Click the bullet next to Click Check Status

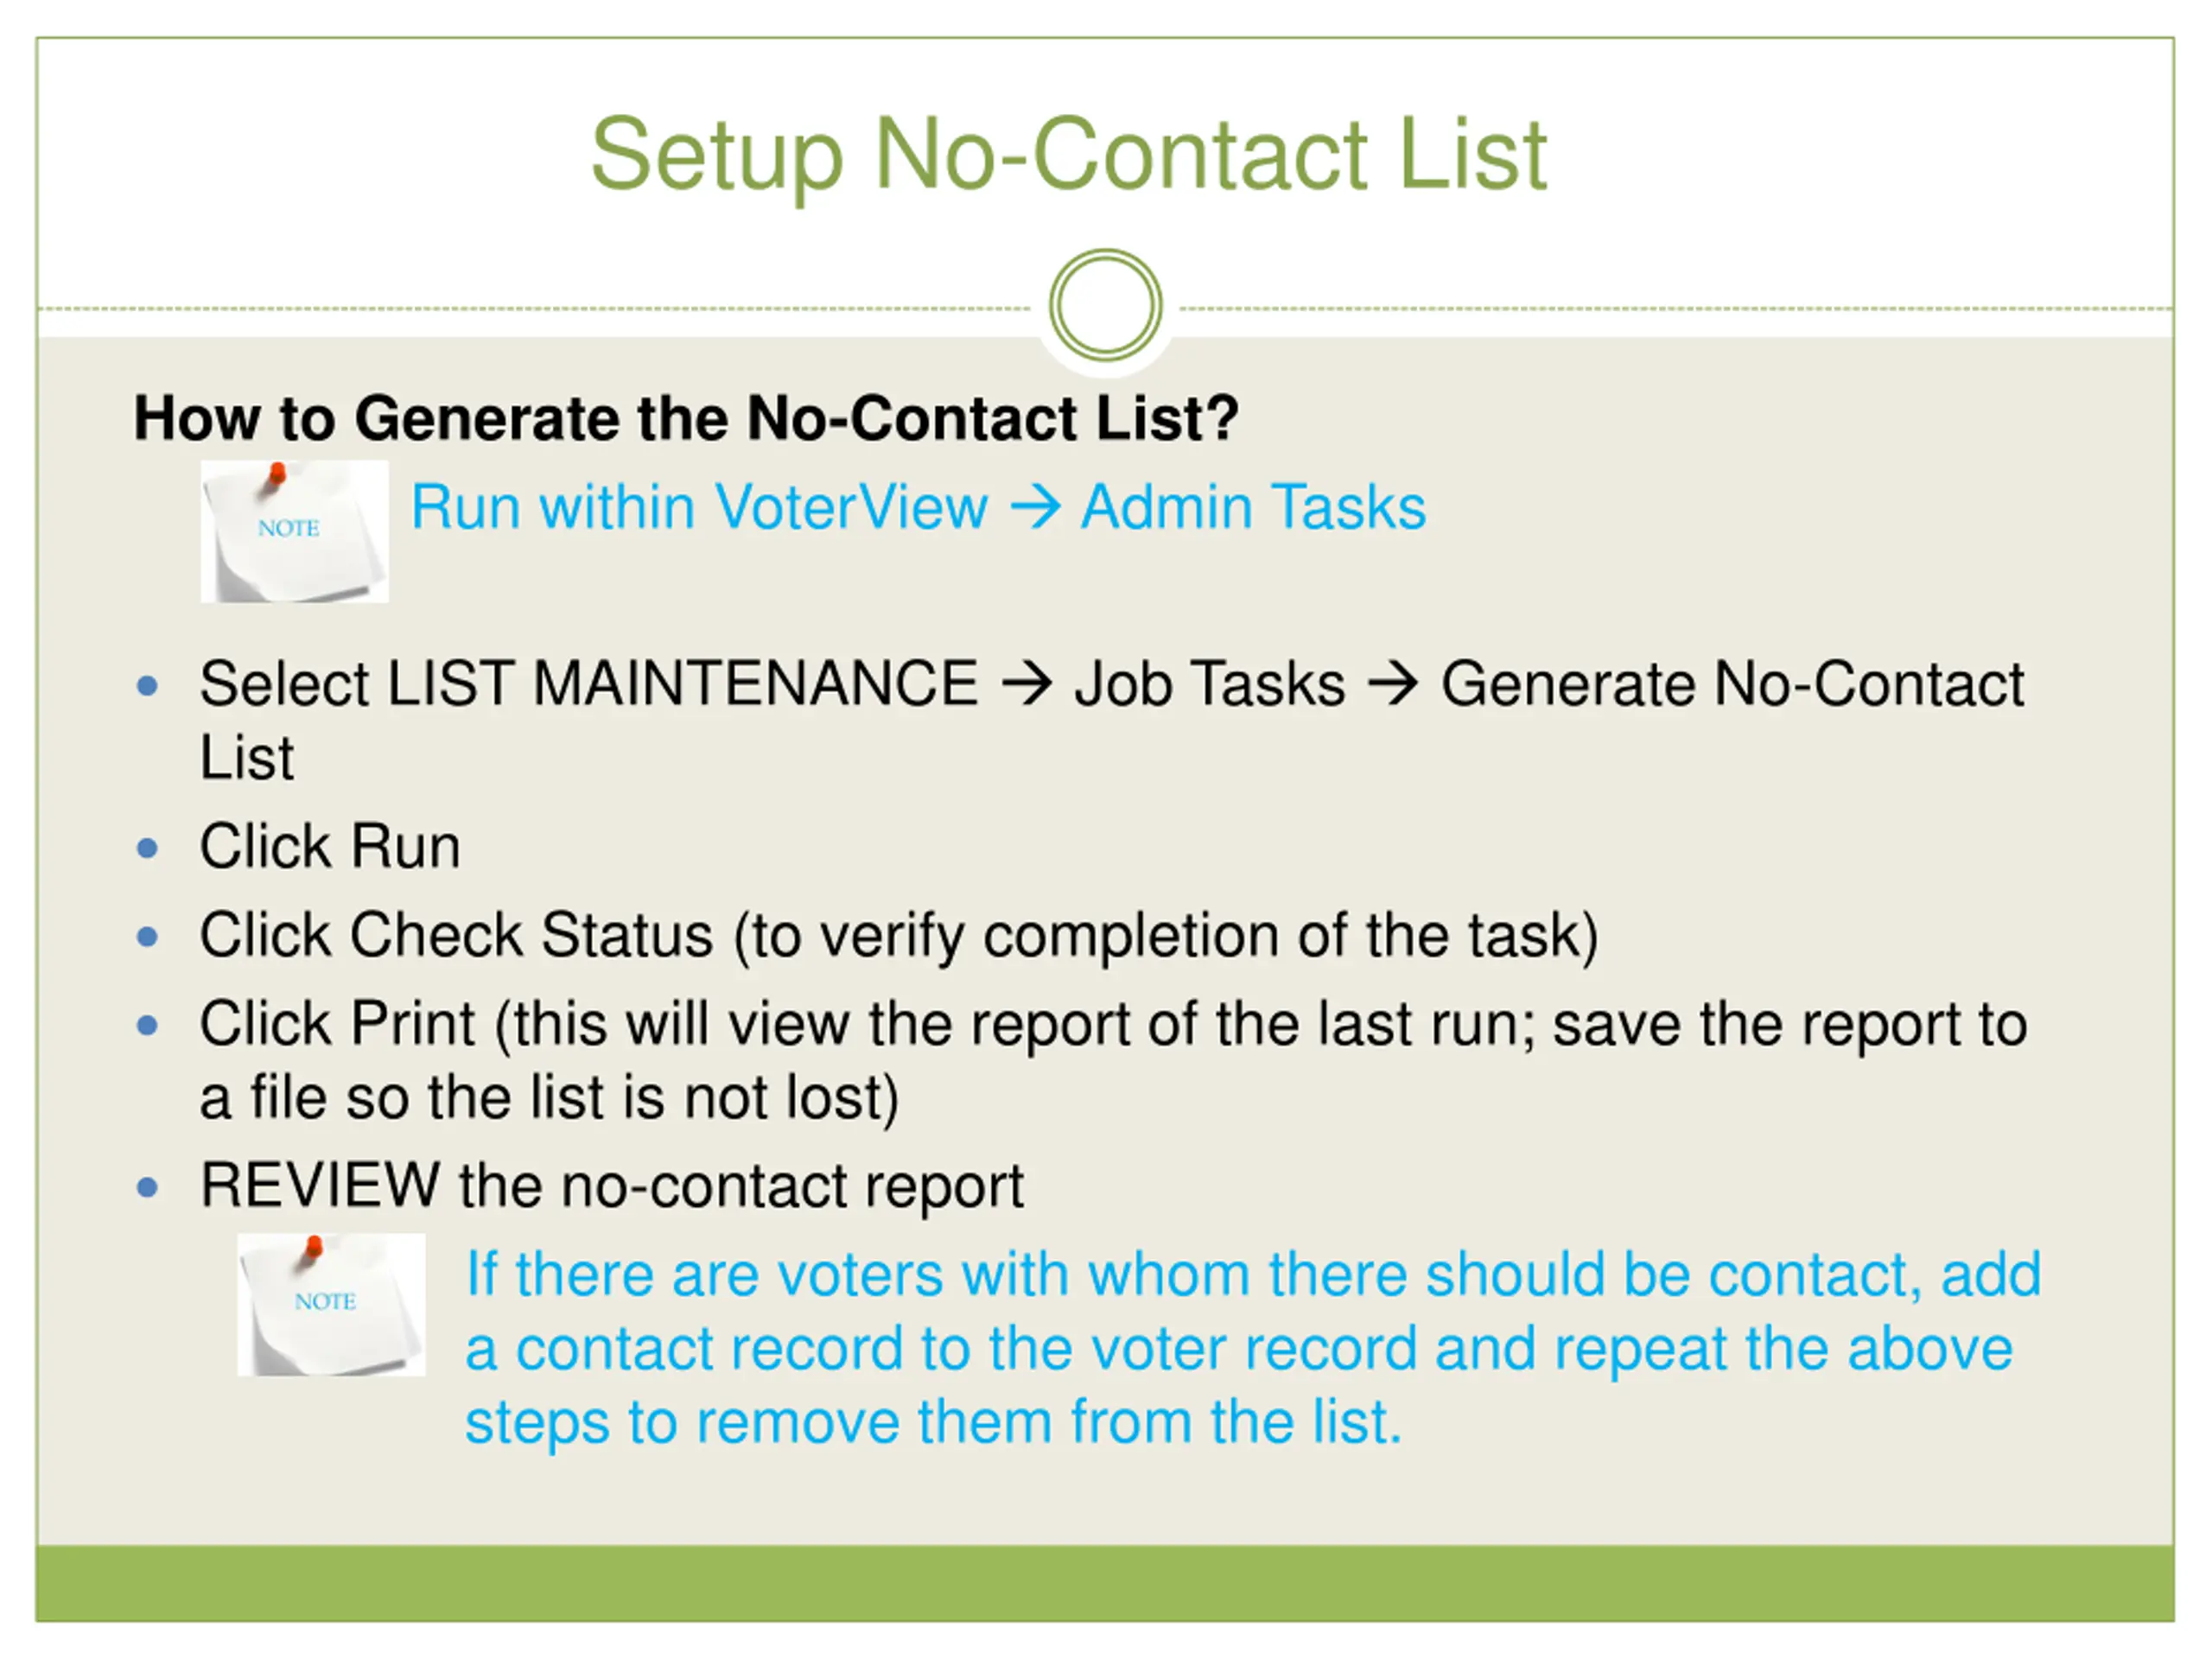click(x=148, y=937)
